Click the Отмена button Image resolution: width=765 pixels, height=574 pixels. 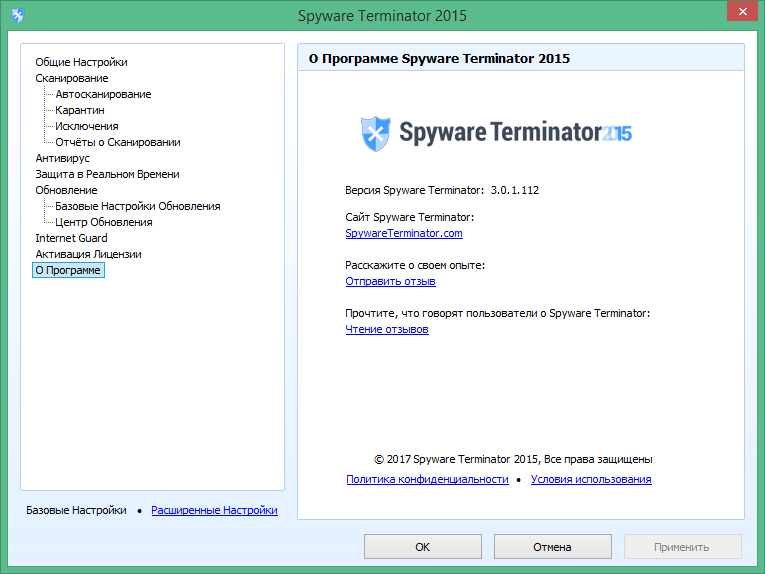pyautogui.click(x=552, y=547)
